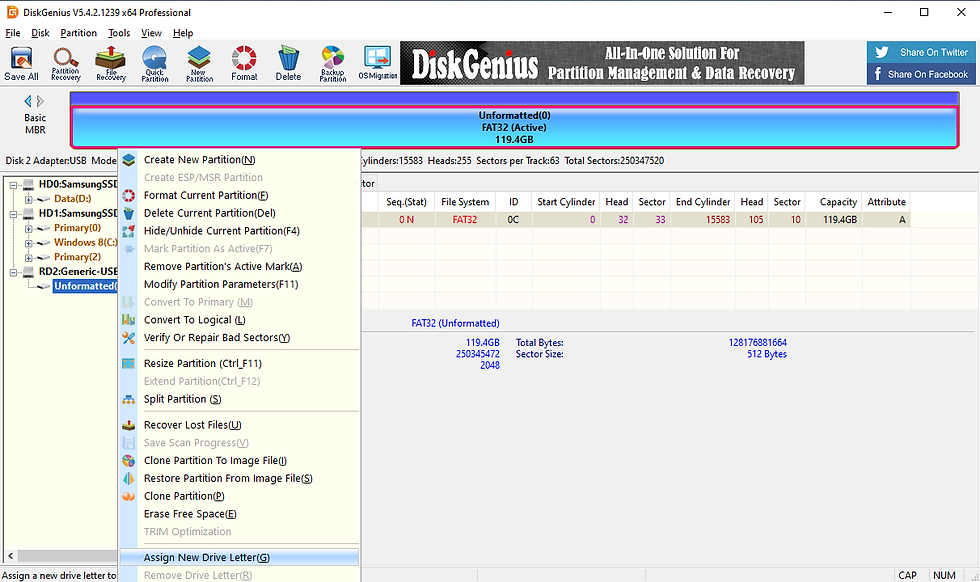The width and height of the screenshot is (980, 582).
Task: Choose Convert To Logical (L)
Action: point(239,320)
